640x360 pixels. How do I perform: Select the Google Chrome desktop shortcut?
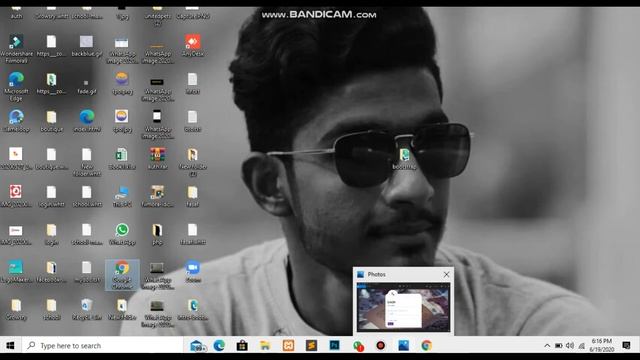[122, 275]
